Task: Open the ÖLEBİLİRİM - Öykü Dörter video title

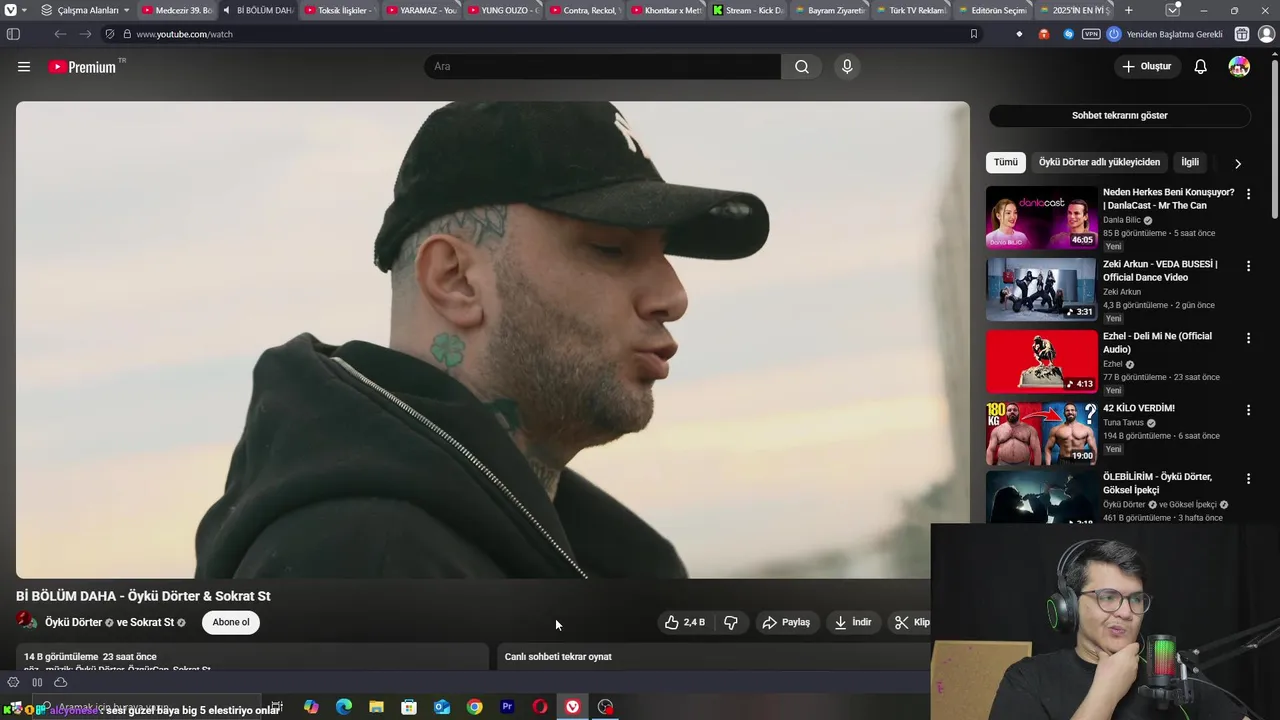Action: pyautogui.click(x=1157, y=483)
